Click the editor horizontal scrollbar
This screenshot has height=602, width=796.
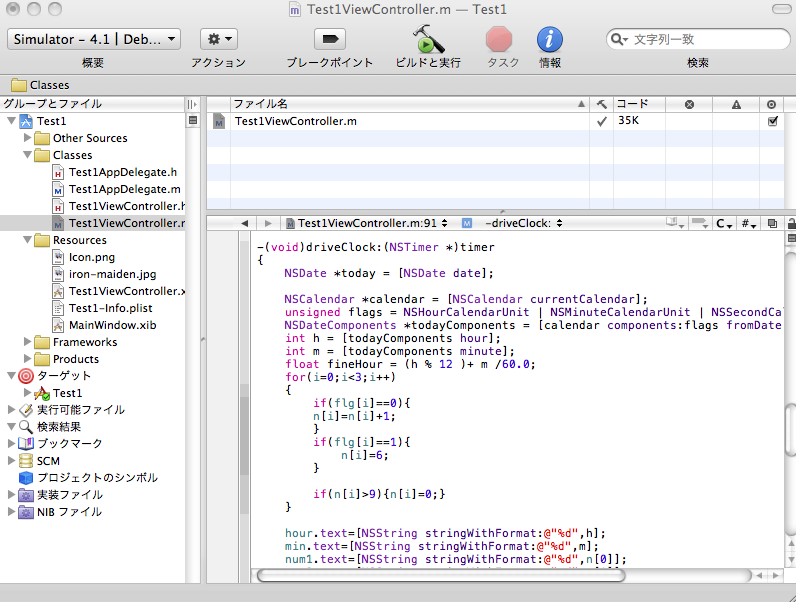pos(441,576)
